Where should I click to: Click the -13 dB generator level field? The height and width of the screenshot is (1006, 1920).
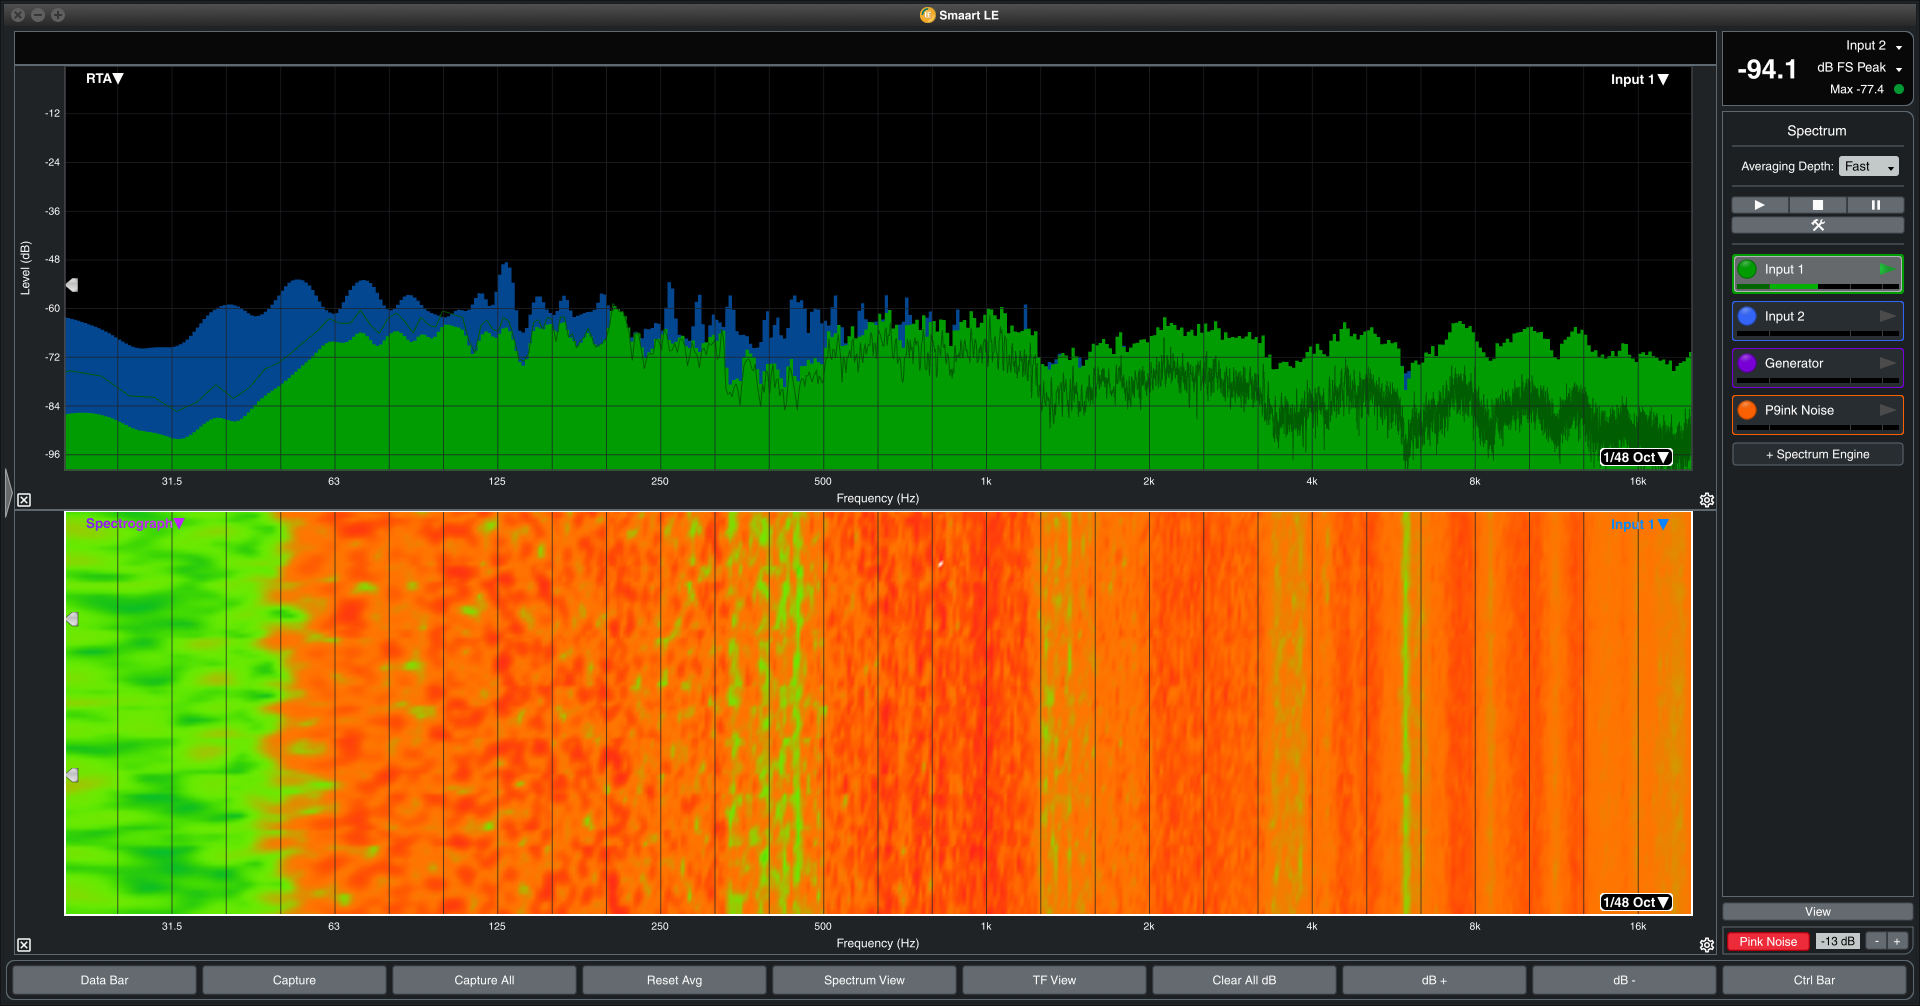click(x=1838, y=941)
